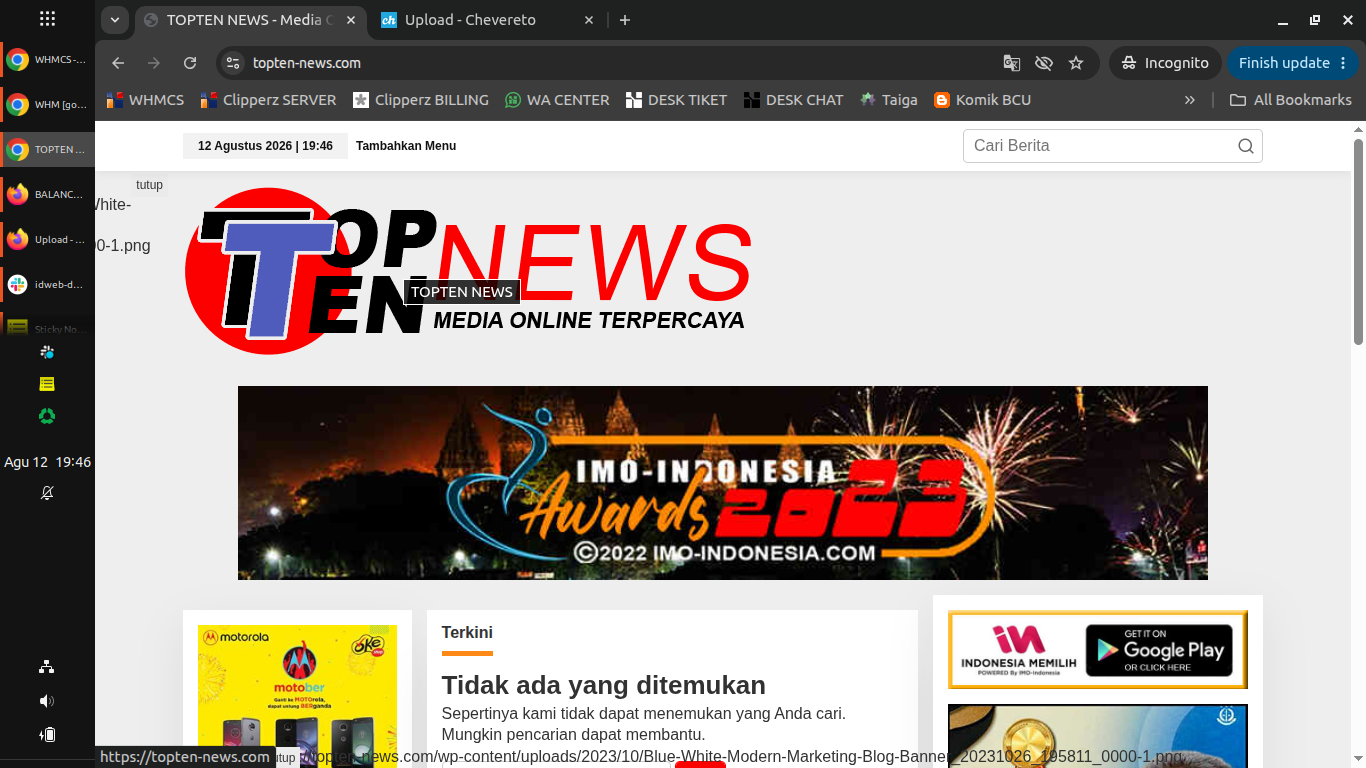Click the date text '12 Agustus 2026 | 19:46'
This screenshot has height=768, width=1366.
tap(265, 146)
